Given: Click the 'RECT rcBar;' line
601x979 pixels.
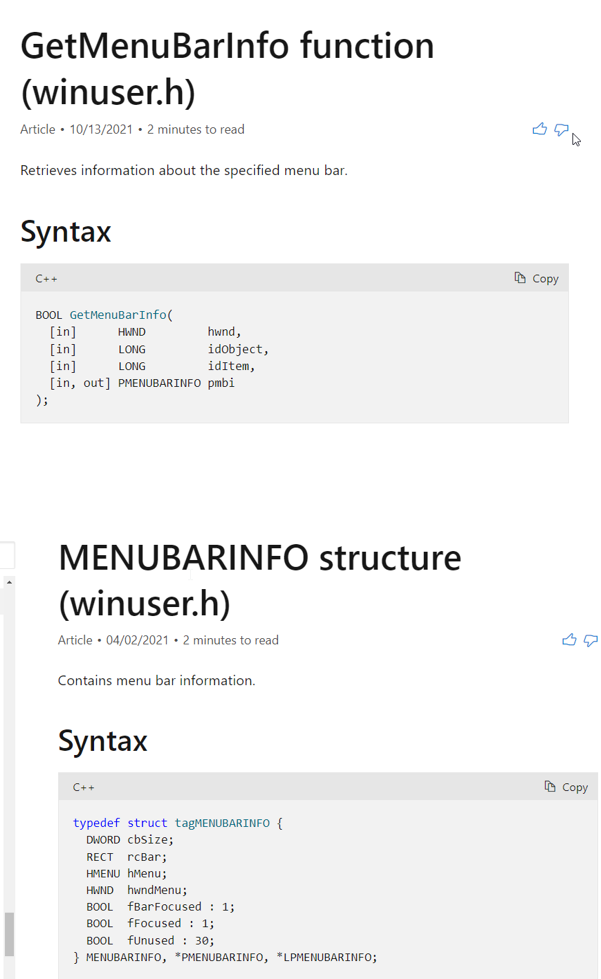Looking at the screenshot, I should [127, 857].
